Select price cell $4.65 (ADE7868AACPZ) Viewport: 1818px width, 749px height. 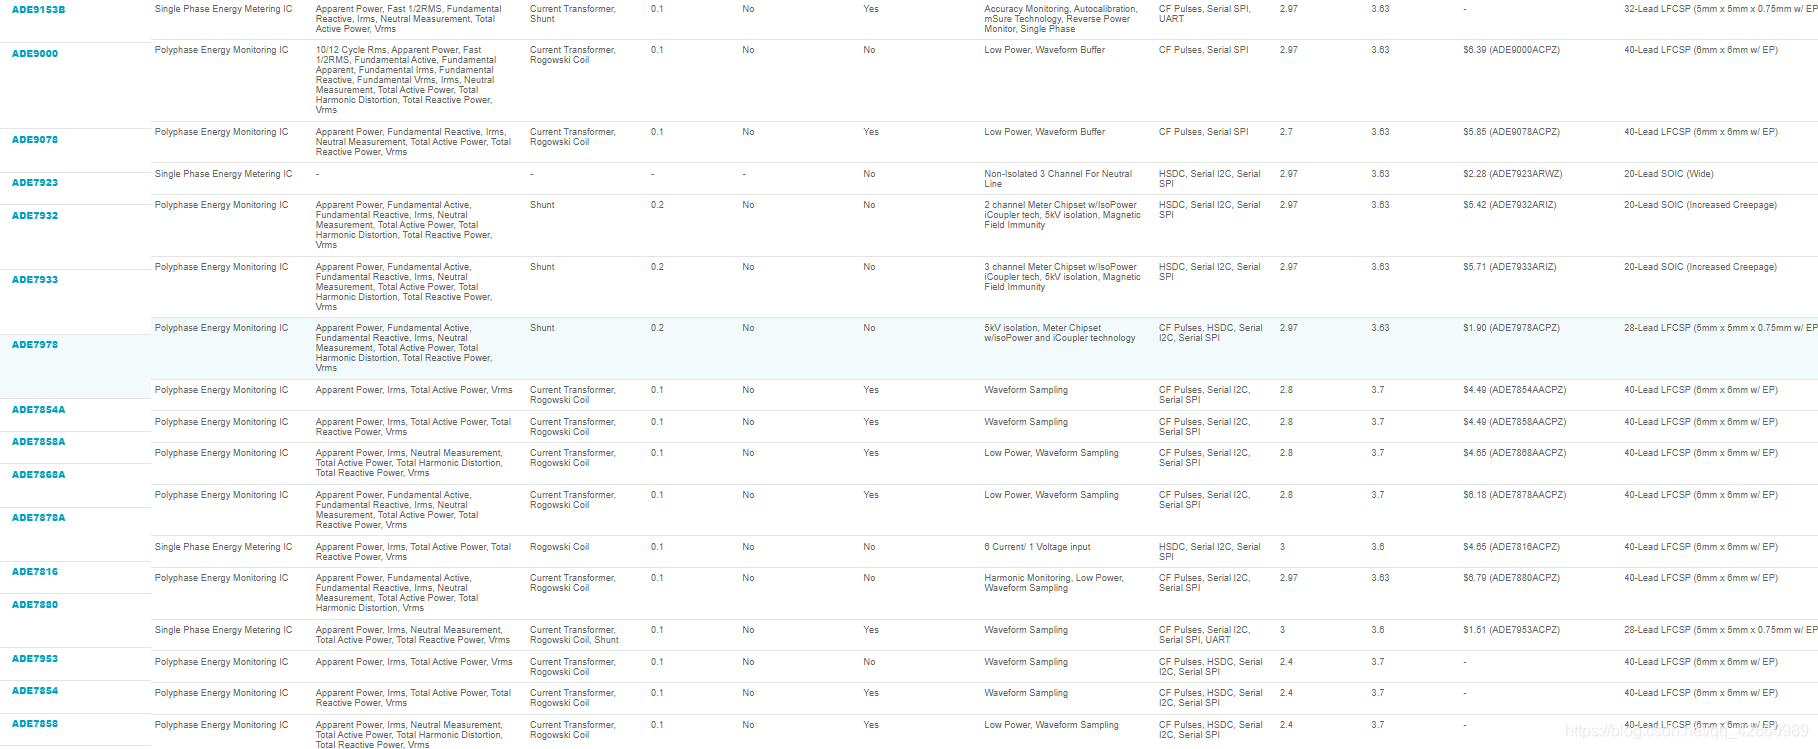pyautogui.click(x=1514, y=453)
